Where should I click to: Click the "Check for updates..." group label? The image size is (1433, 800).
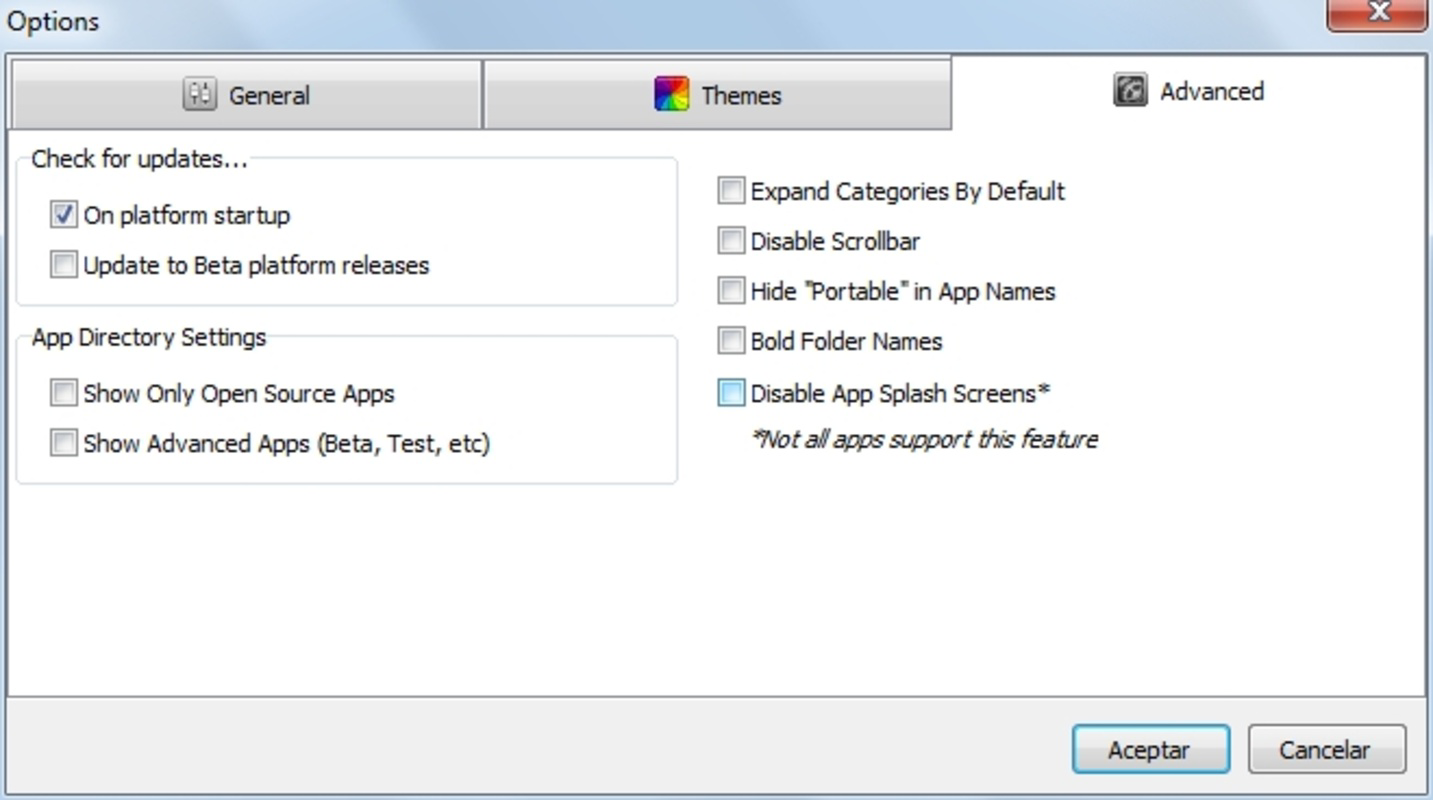[139, 159]
